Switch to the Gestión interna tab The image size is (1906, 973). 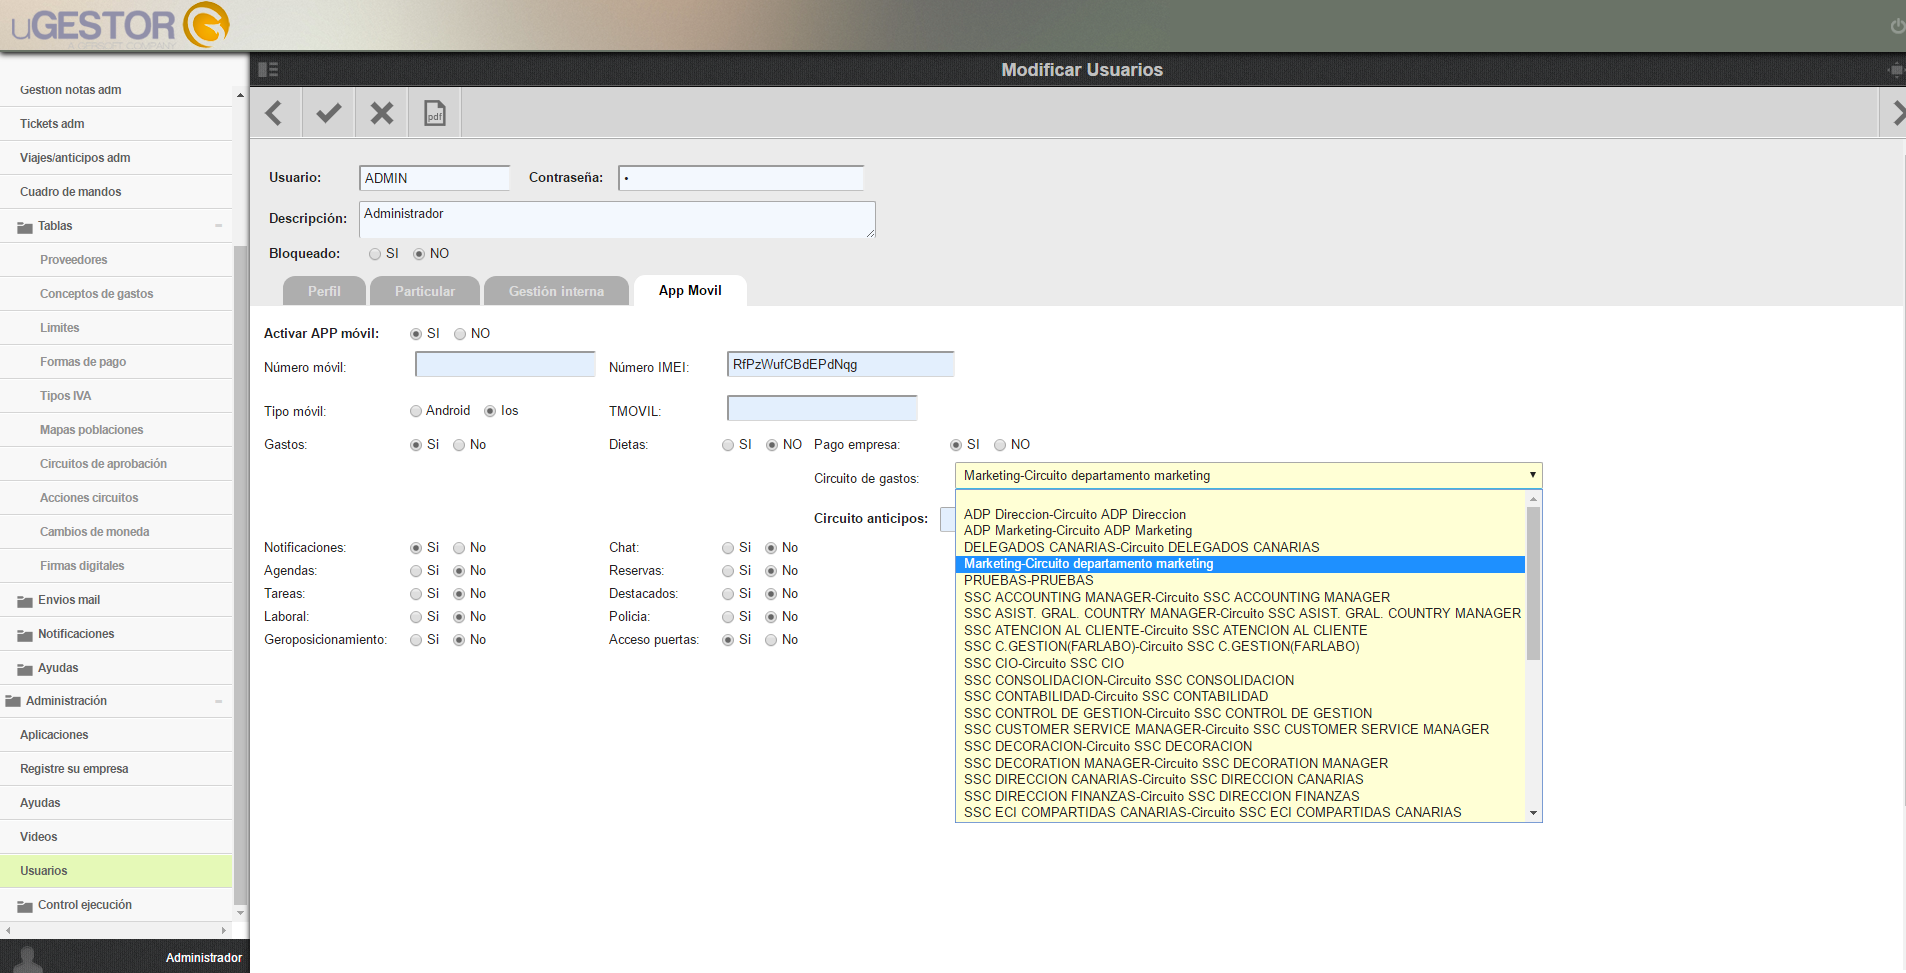556,291
